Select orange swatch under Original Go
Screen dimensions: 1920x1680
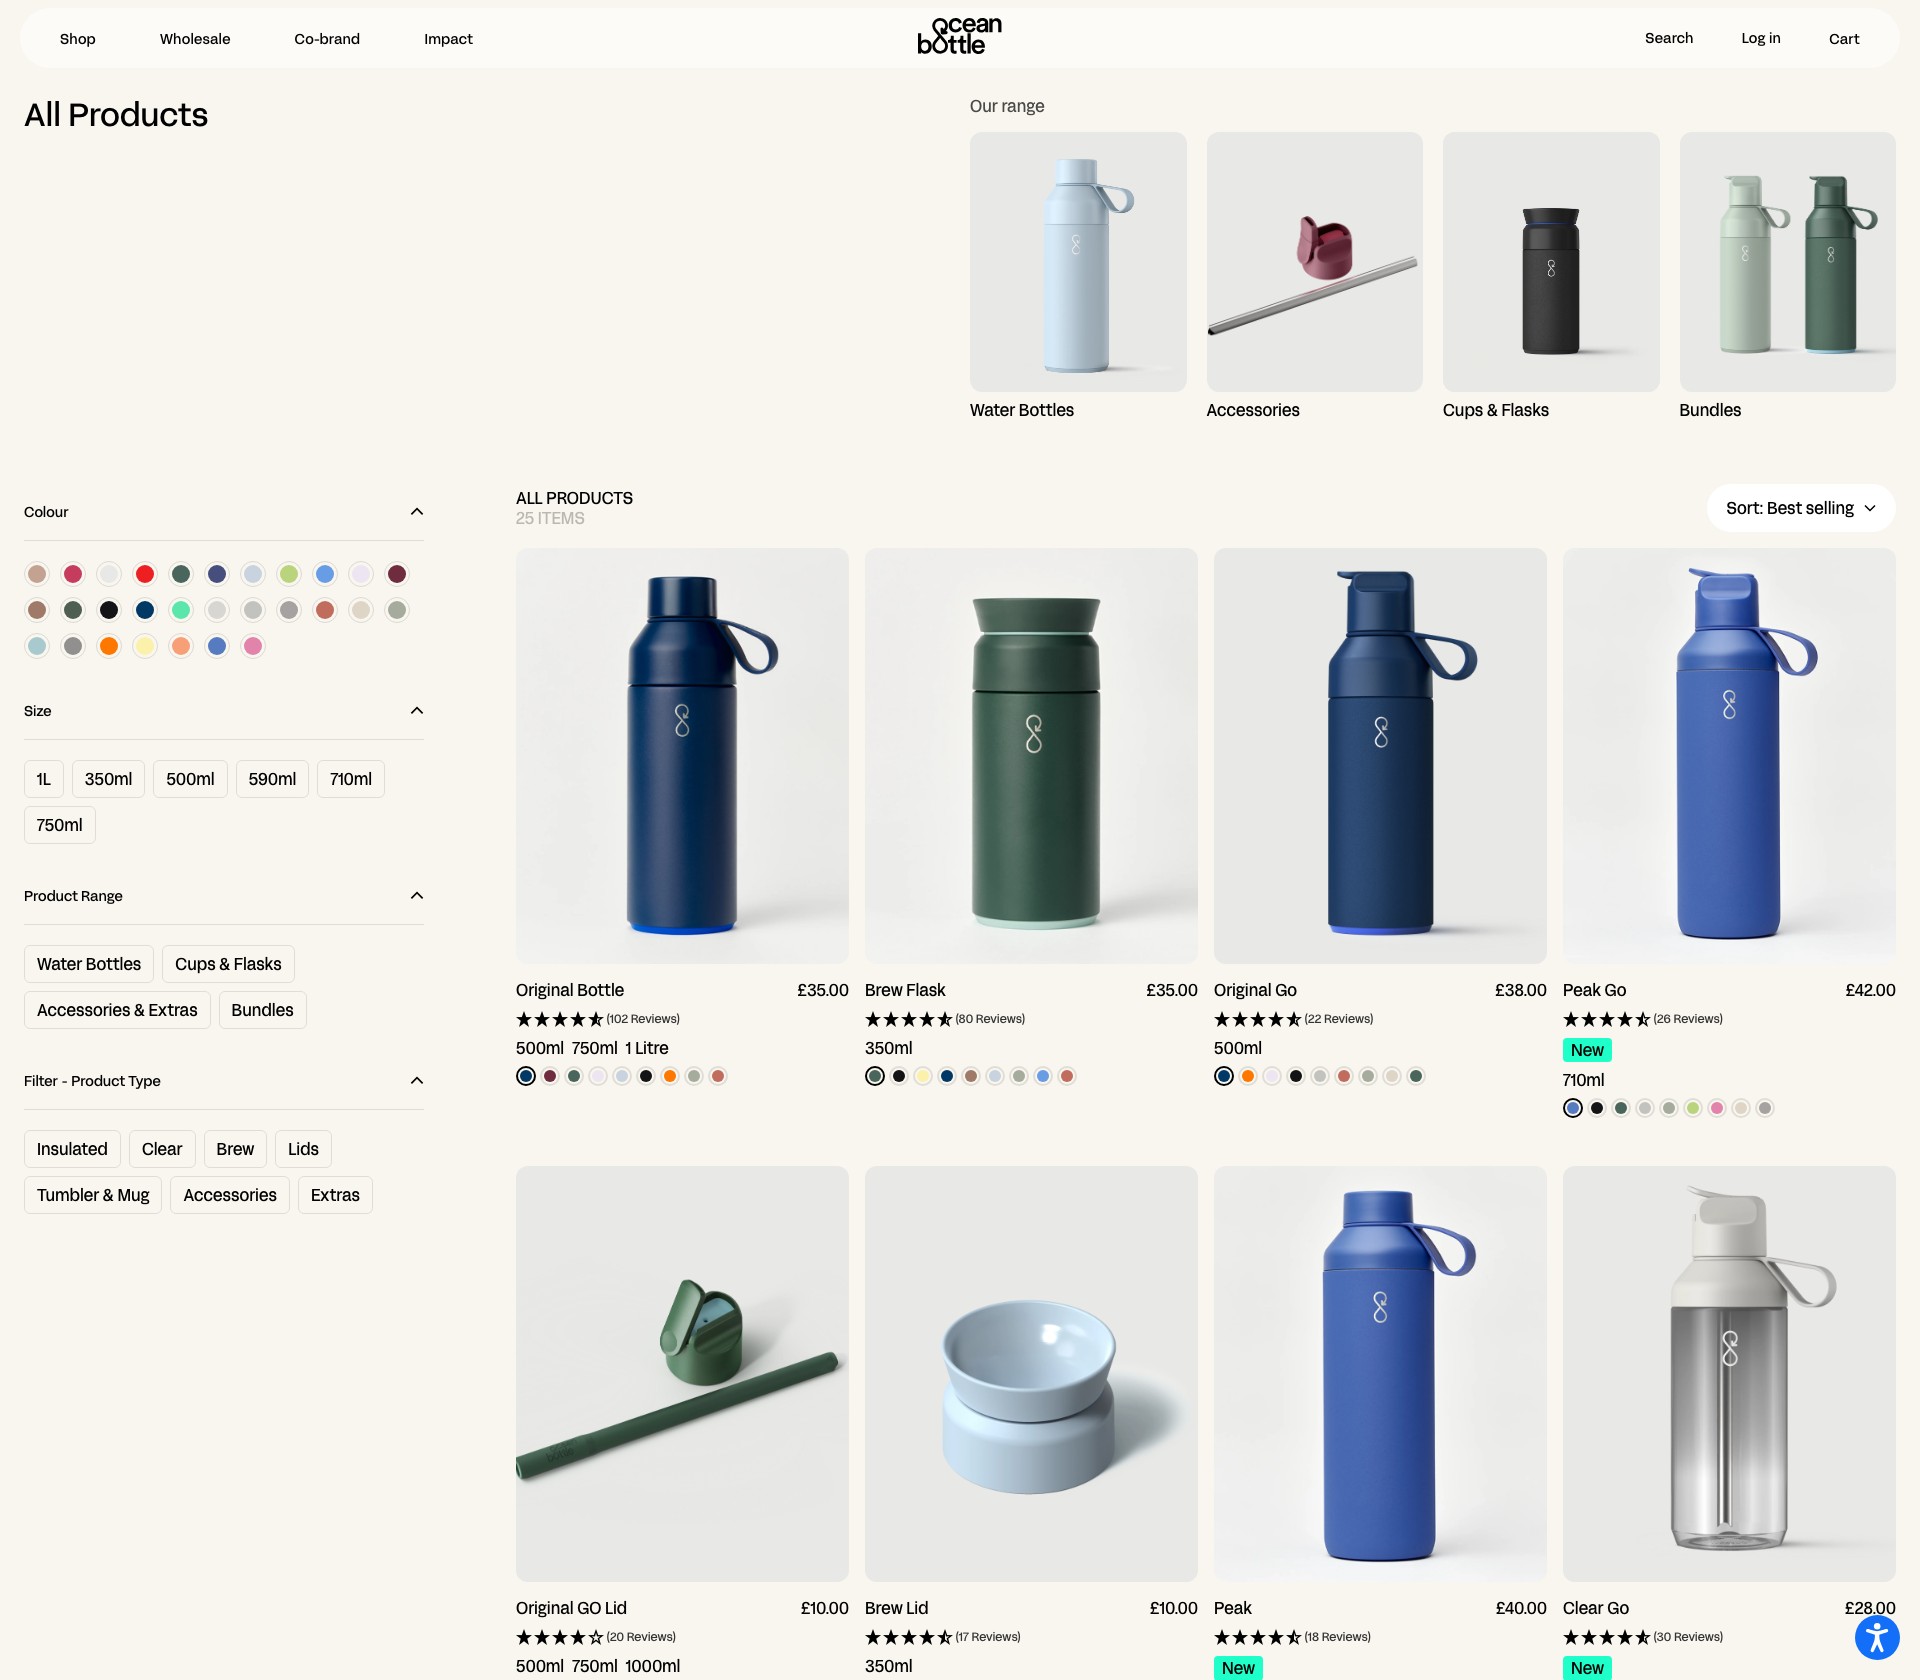pyautogui.click(x=1248, y=1076)
